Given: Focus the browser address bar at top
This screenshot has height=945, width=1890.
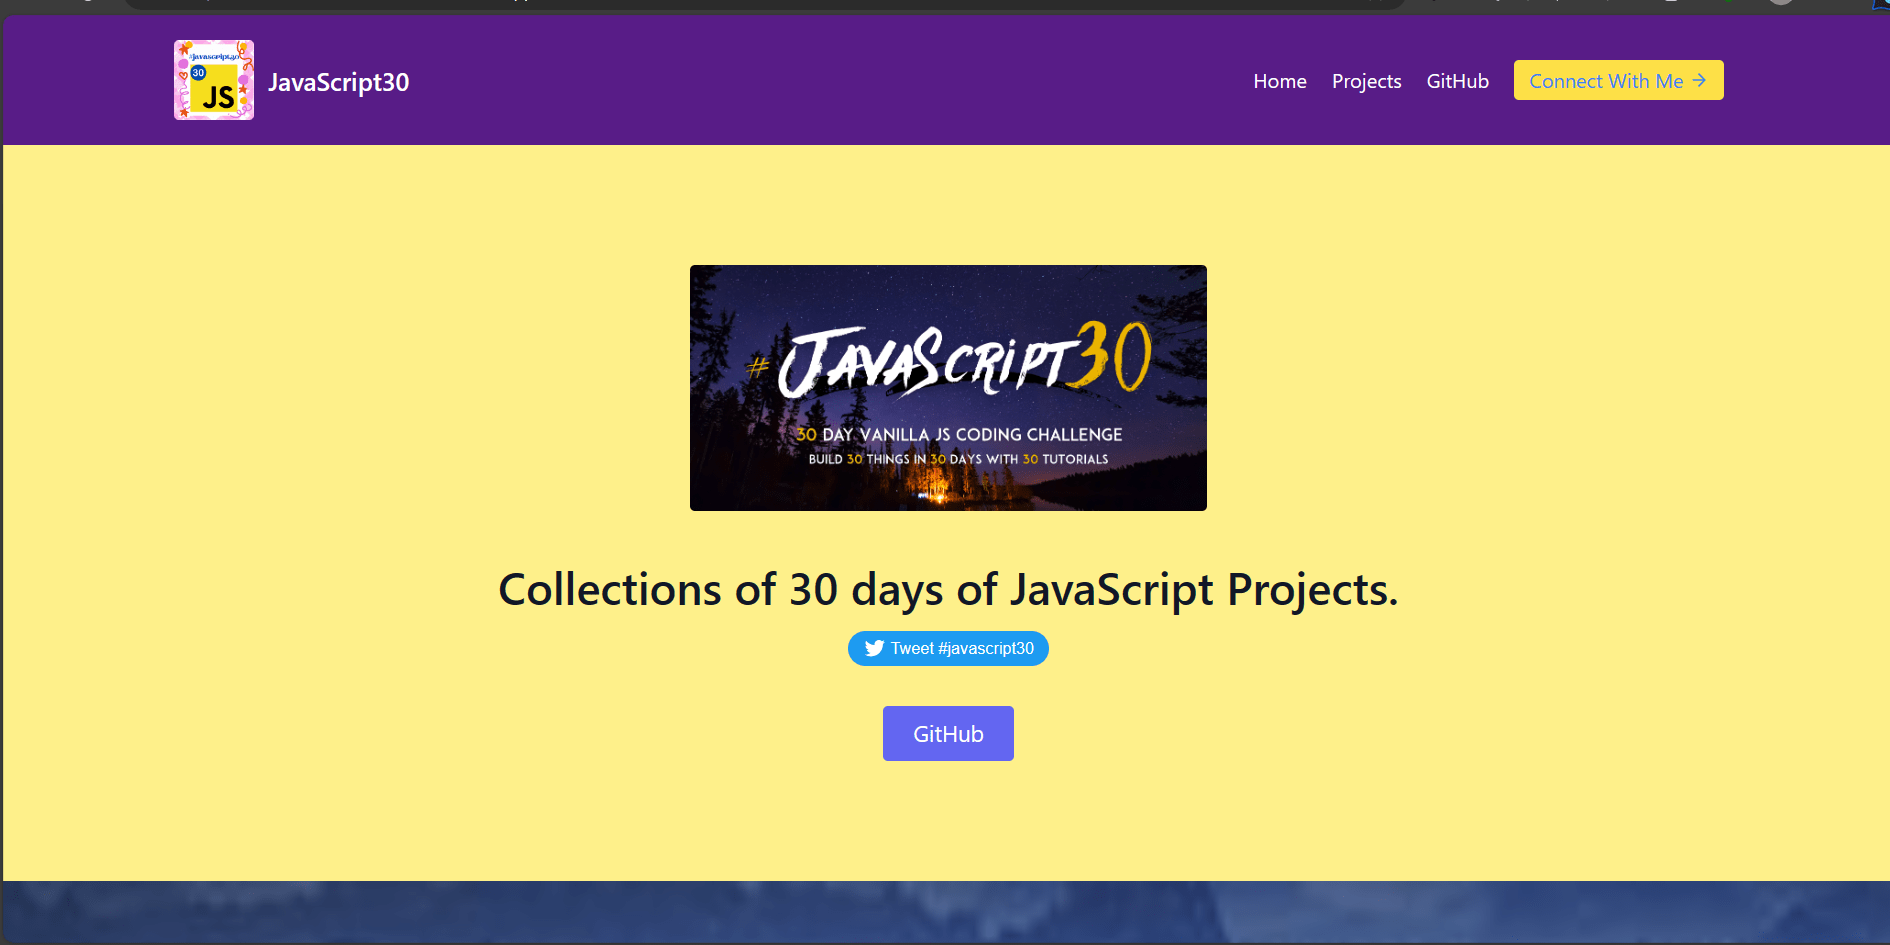Looking at the screenshot, I should (x=760, y=3).
